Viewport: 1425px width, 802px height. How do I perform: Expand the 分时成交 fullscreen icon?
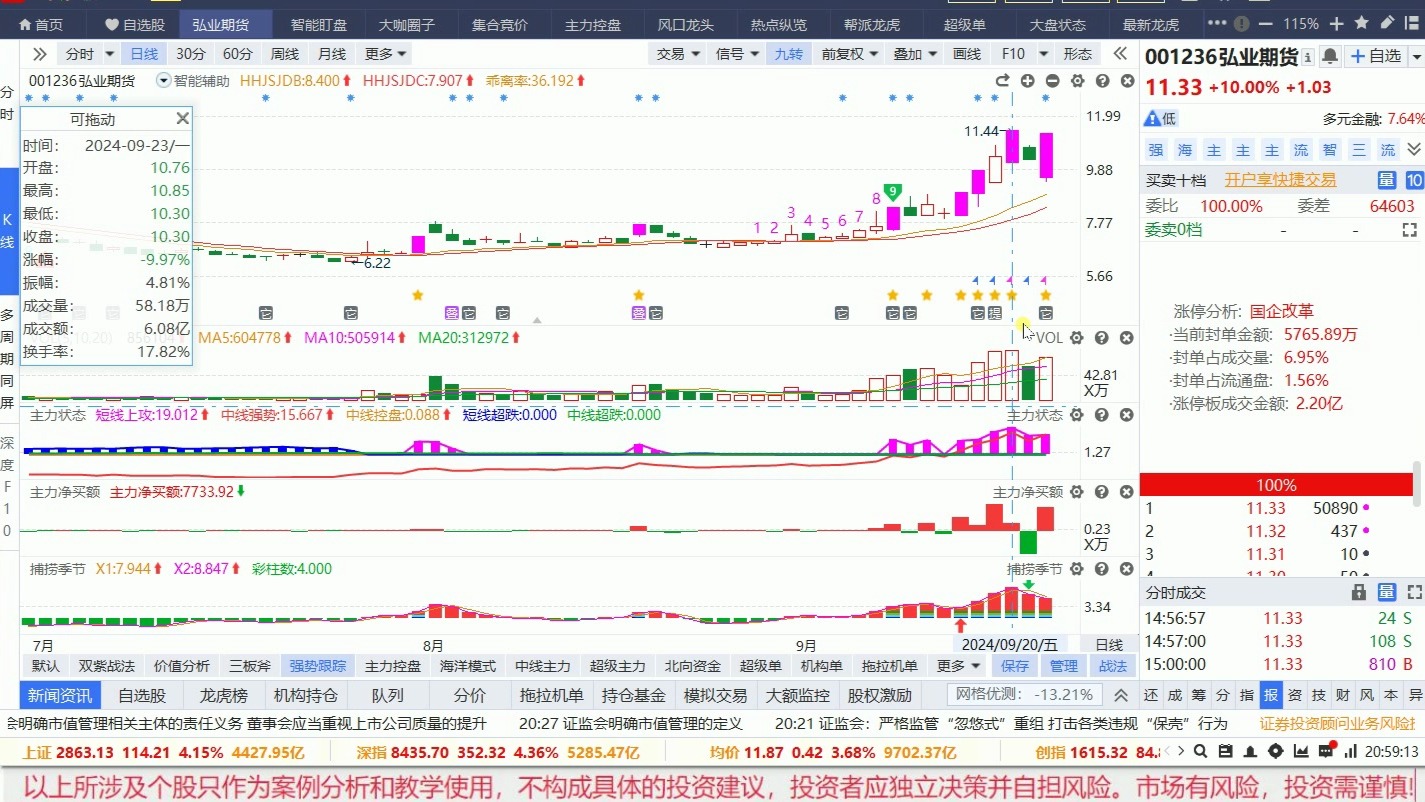click(x=1414, y=592)
